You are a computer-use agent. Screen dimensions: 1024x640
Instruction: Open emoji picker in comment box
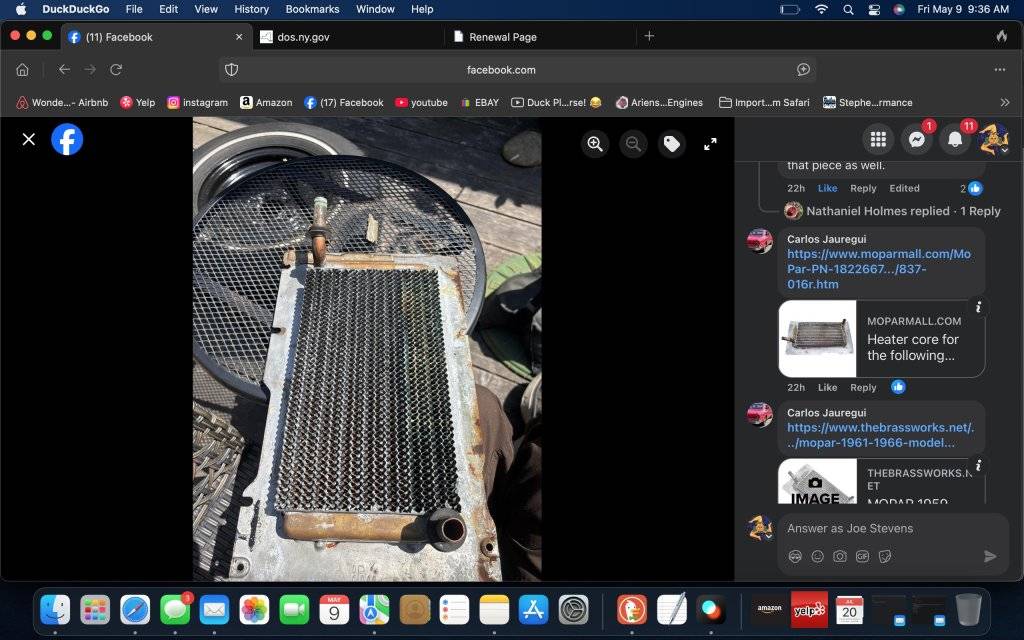click(x=818, y=556)
